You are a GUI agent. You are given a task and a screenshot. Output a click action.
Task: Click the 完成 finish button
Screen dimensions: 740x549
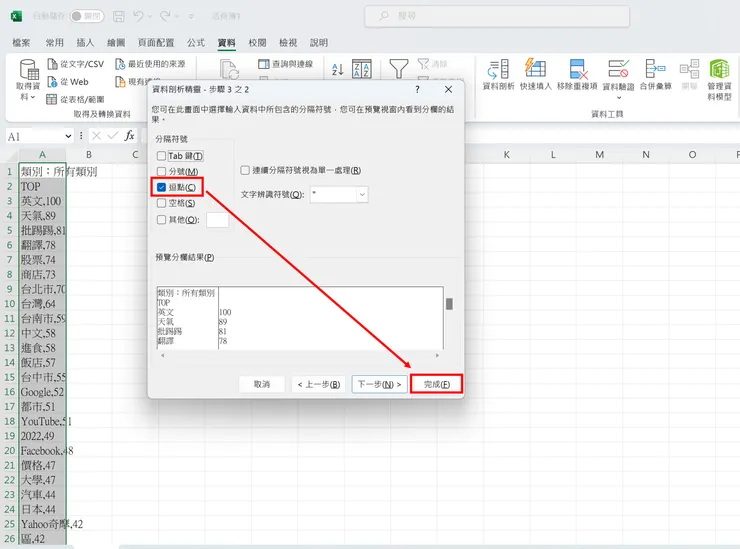(x=437, y=384)
